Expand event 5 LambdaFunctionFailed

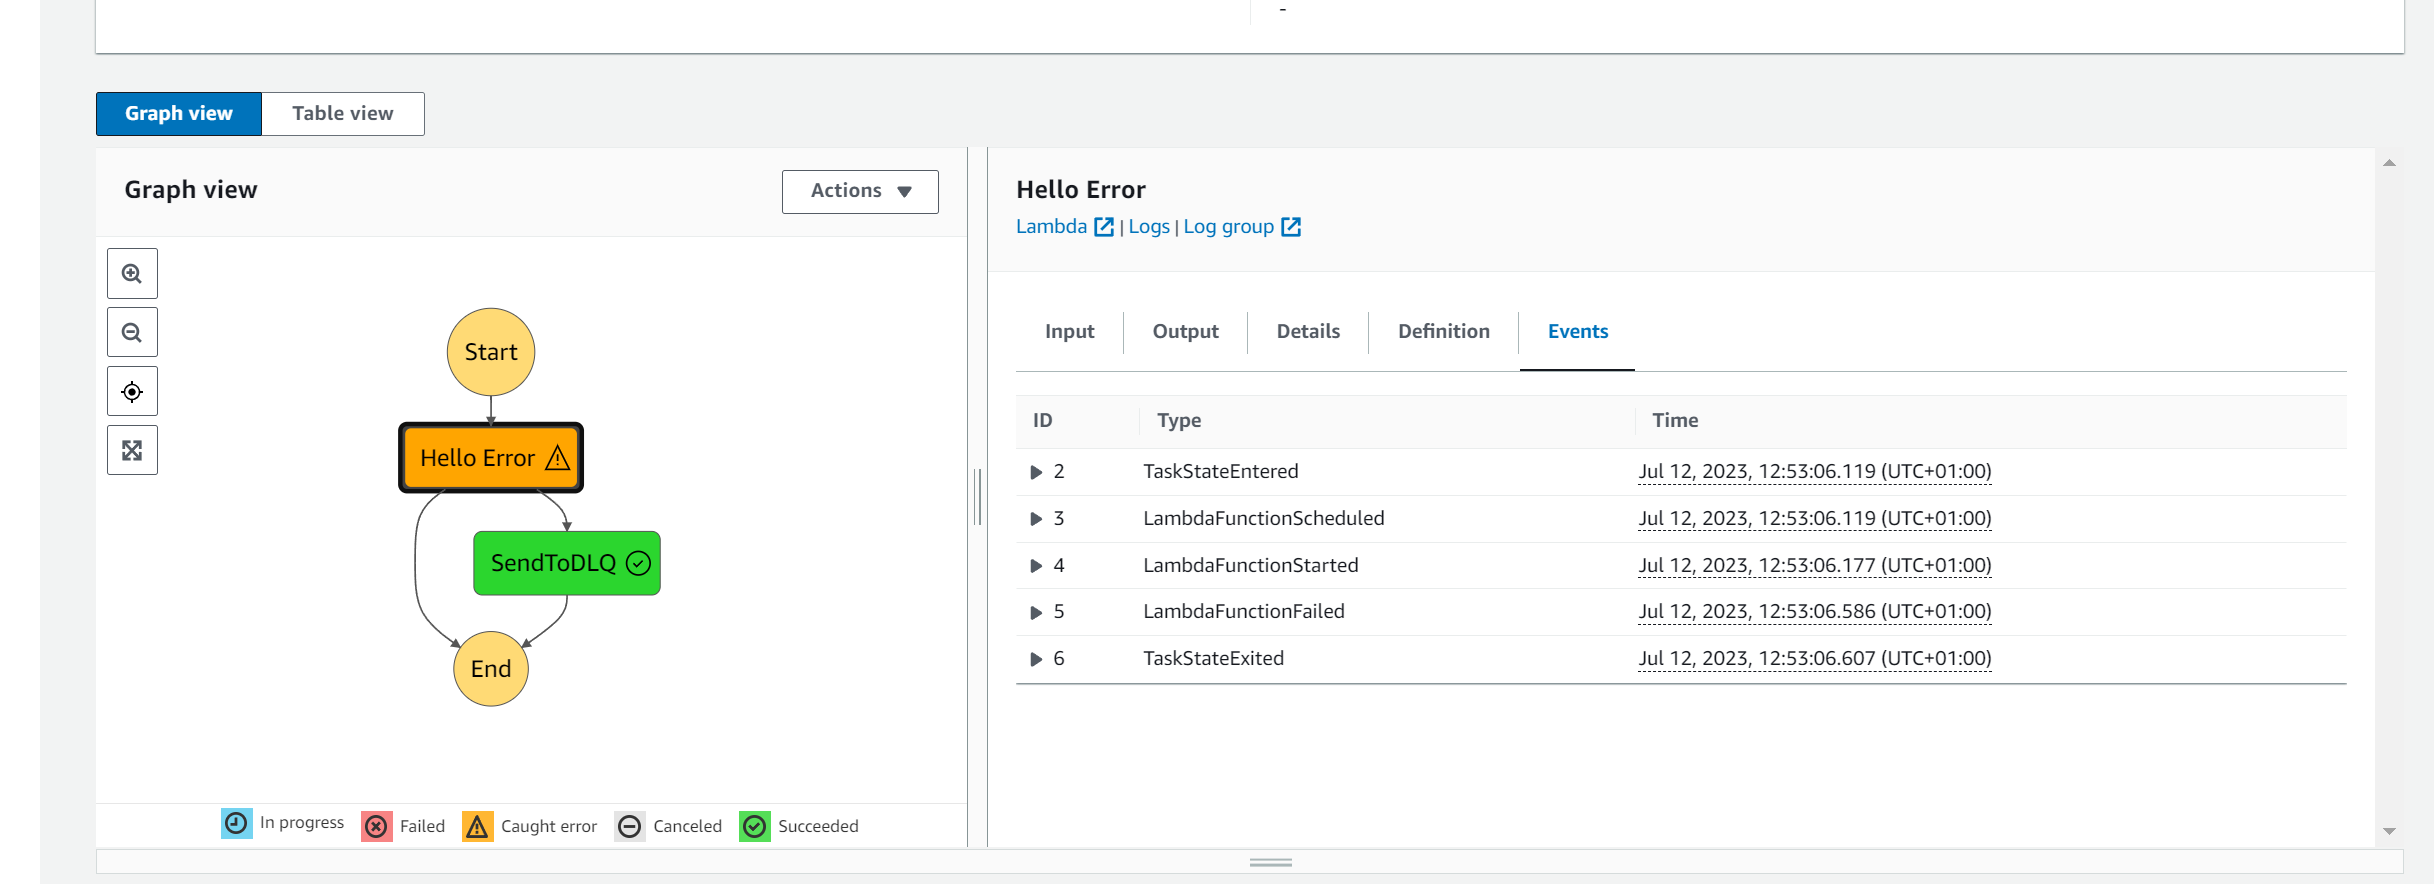coord(1036,612)
